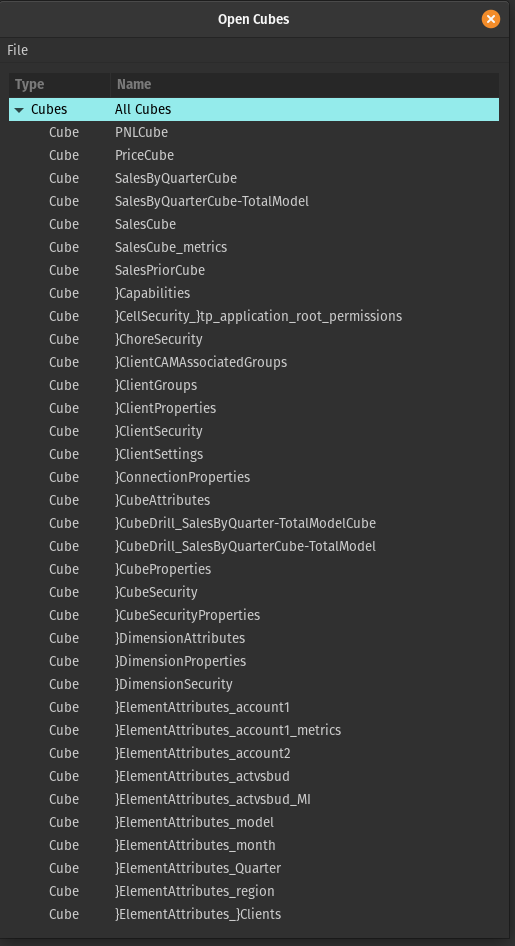Screen dimensions: 515x946
Task: Collapse the Cubes tree expander arrow
Action: tap(19, 110)
